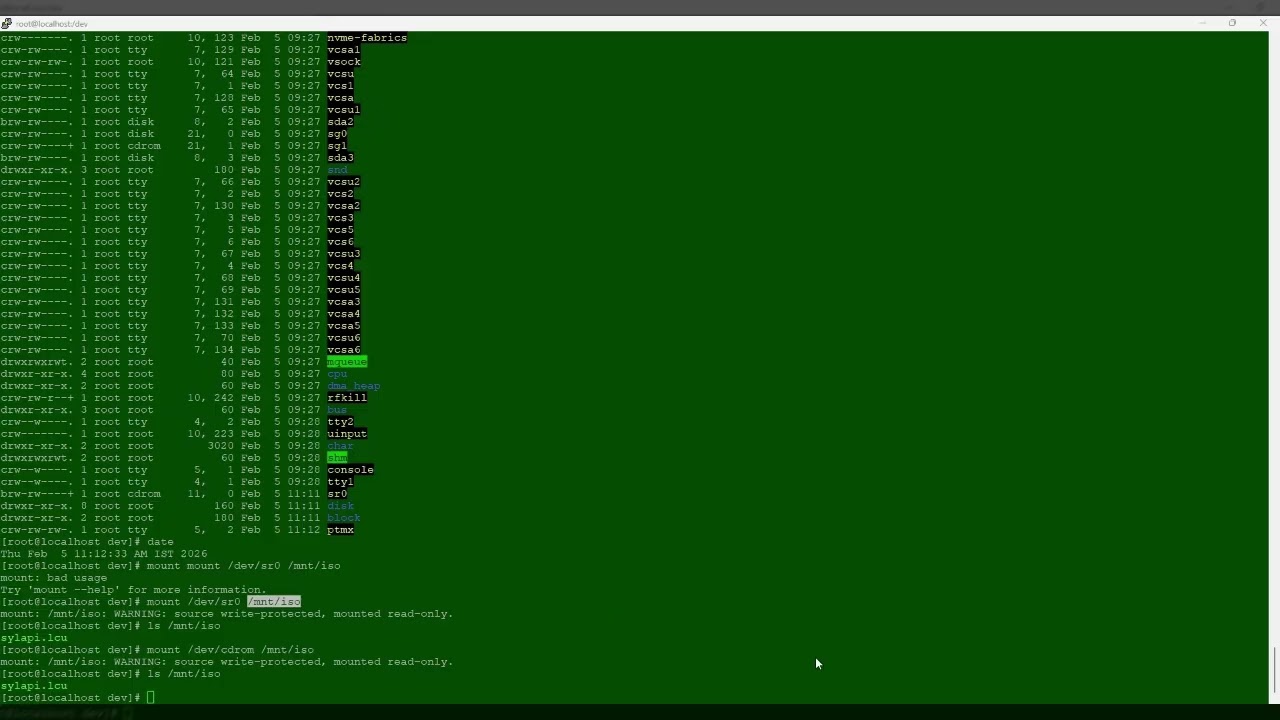This screenshot has width=1280, height=720.
Task: Click the vcsu2 device name
Action: point(344,182)
